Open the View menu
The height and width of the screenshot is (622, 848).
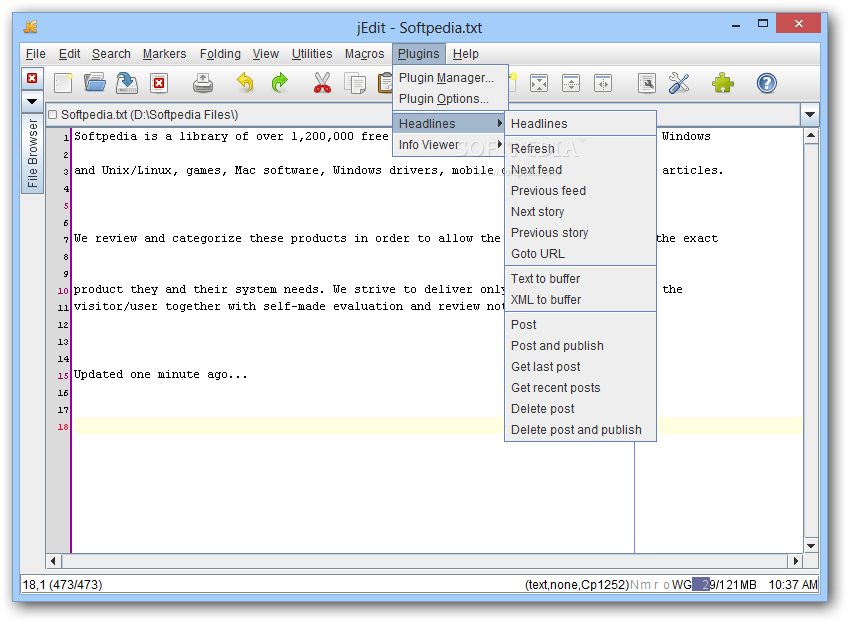266,54
